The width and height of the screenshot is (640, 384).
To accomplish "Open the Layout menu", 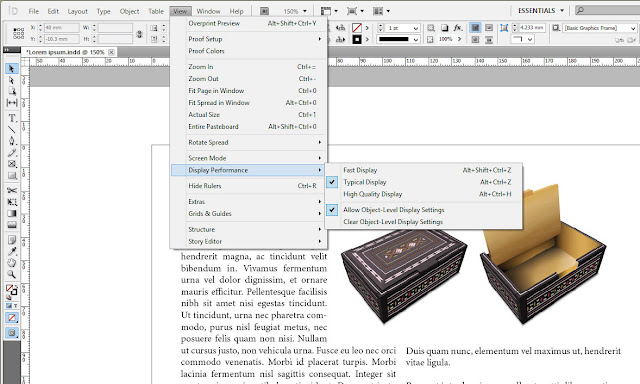I will click(x=78, y=11).
